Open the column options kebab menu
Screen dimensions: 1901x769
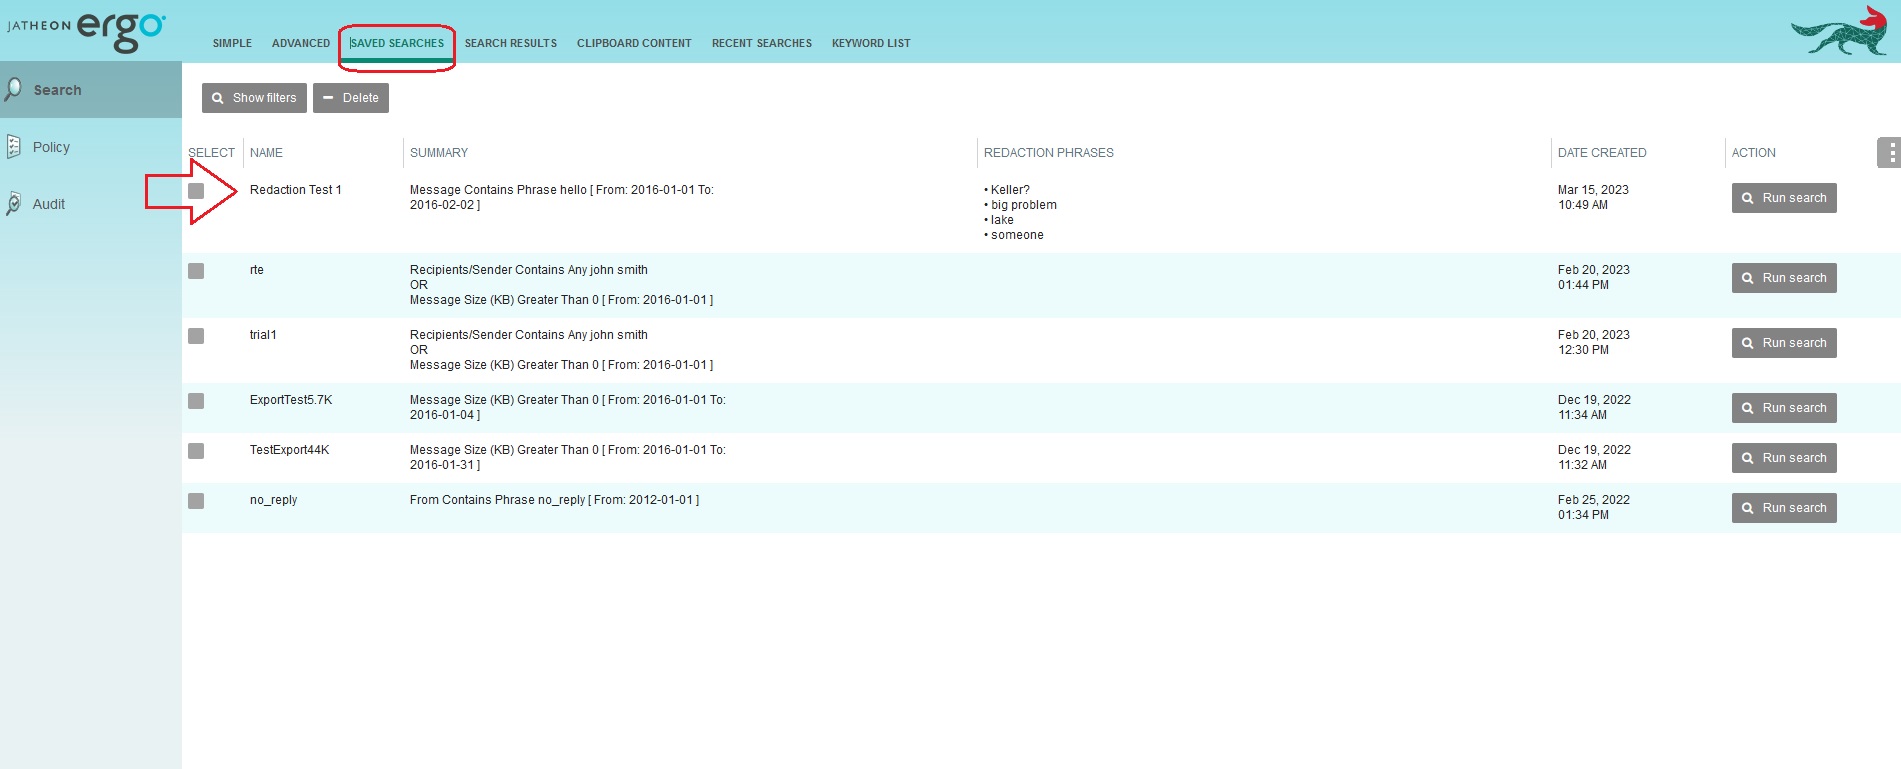(1889, 153)
